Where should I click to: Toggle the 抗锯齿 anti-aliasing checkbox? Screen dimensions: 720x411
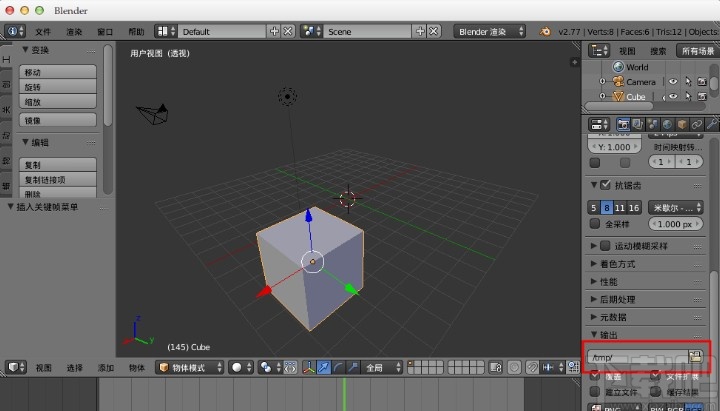tap(606, 185)
